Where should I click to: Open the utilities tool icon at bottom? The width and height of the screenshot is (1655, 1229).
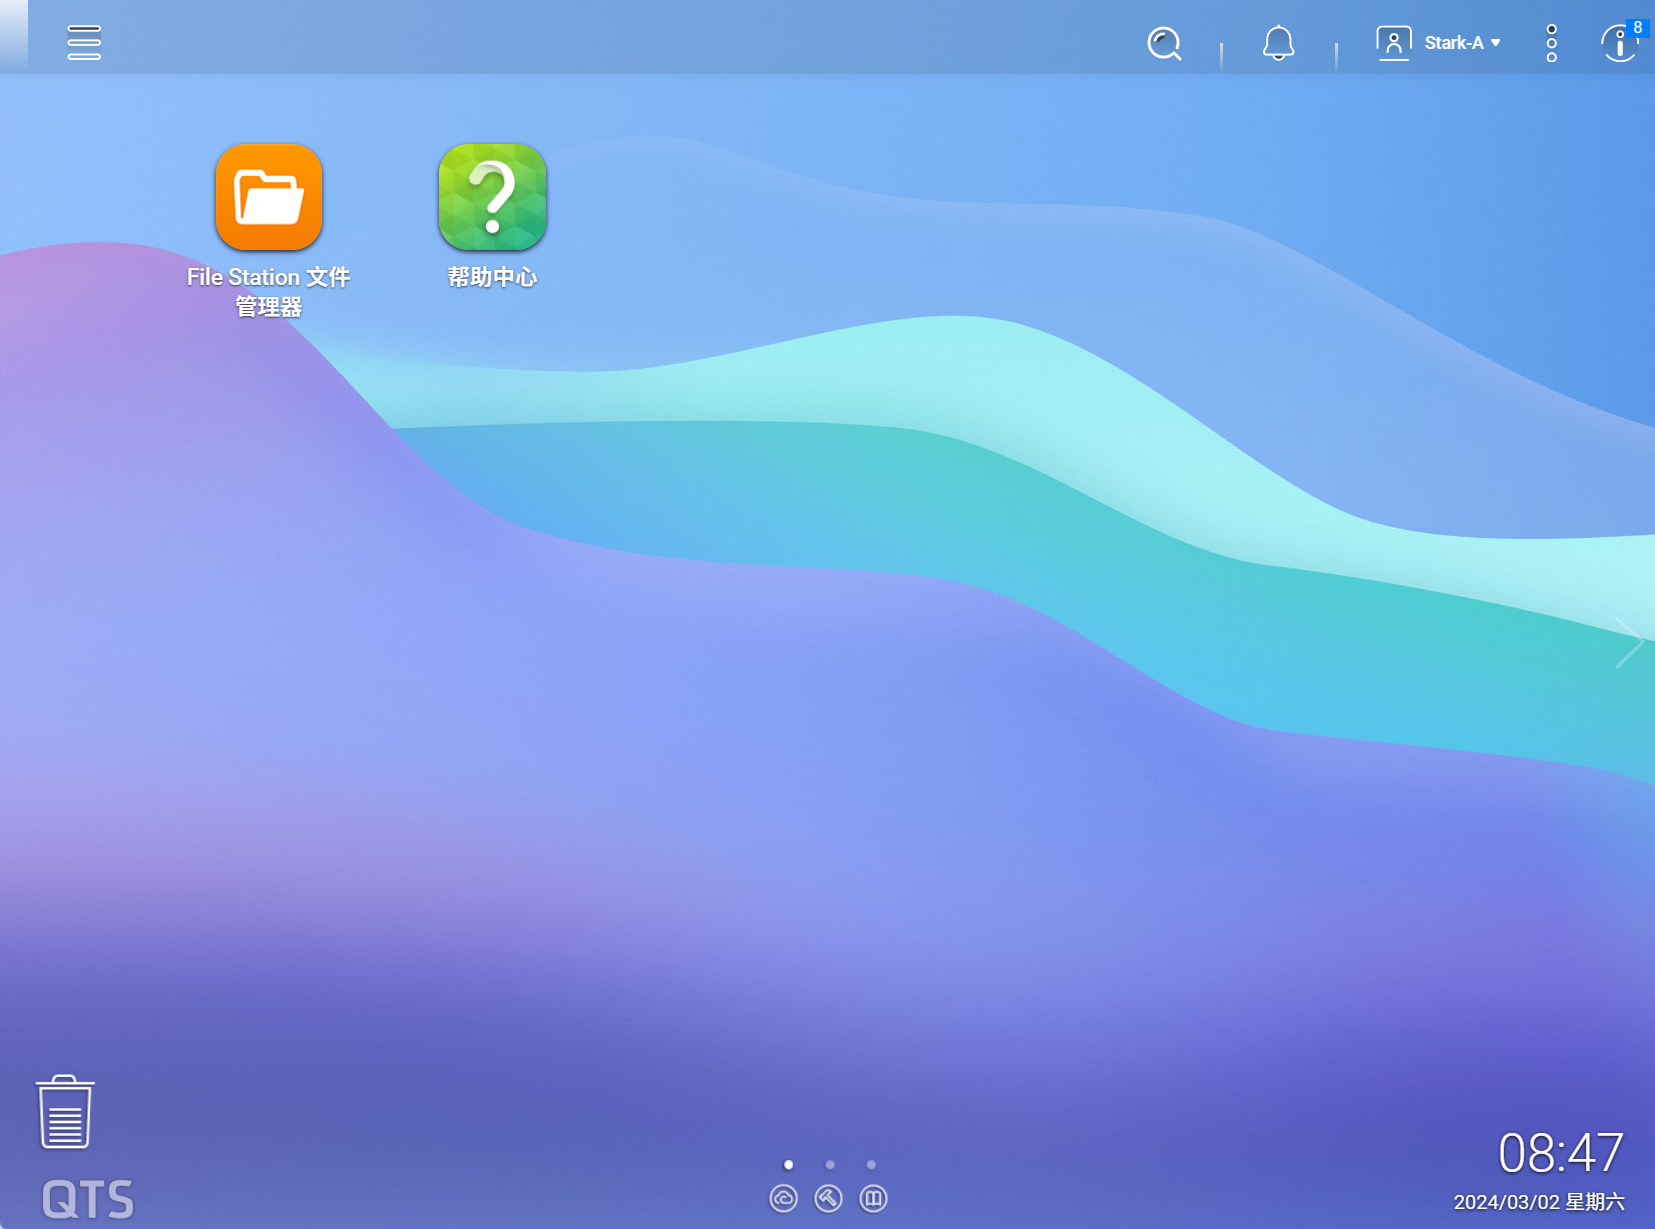point(828,1198)
